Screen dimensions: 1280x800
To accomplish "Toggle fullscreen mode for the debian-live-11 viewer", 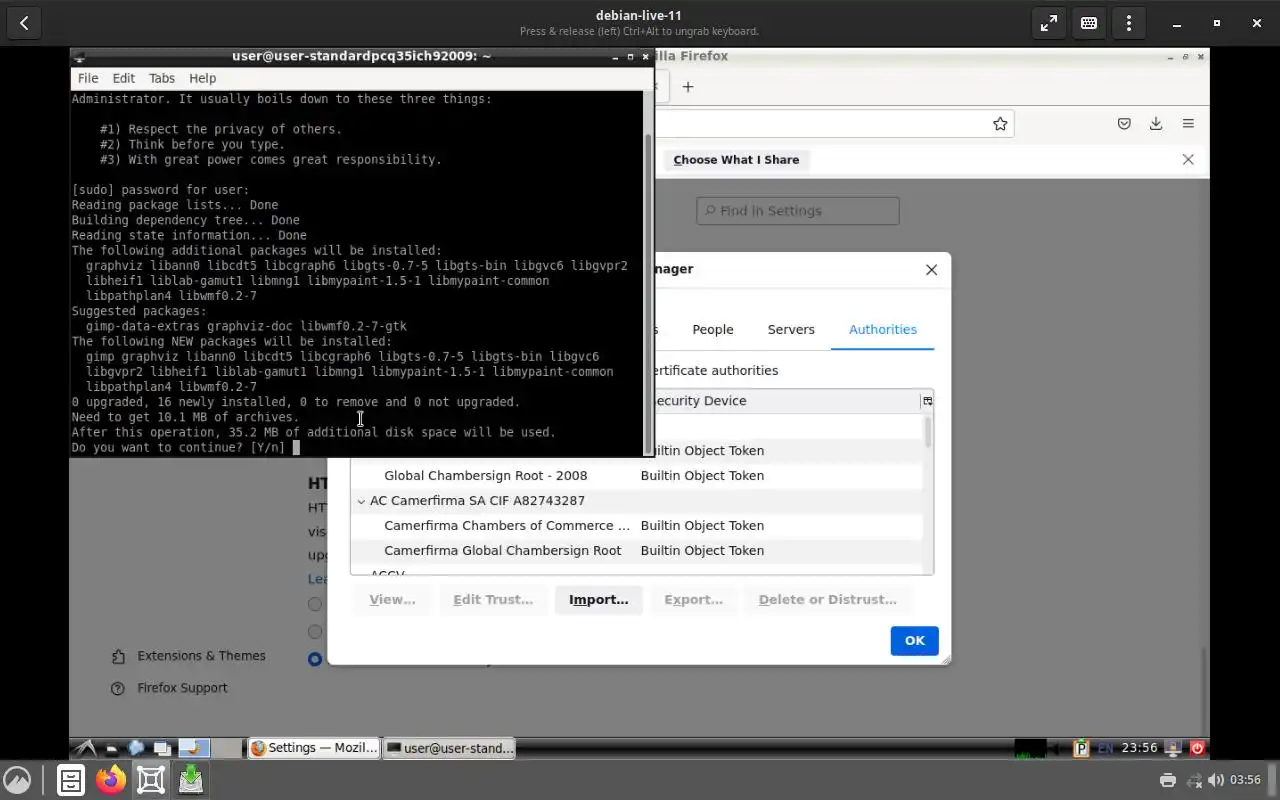I will [x=1049, y=23].
